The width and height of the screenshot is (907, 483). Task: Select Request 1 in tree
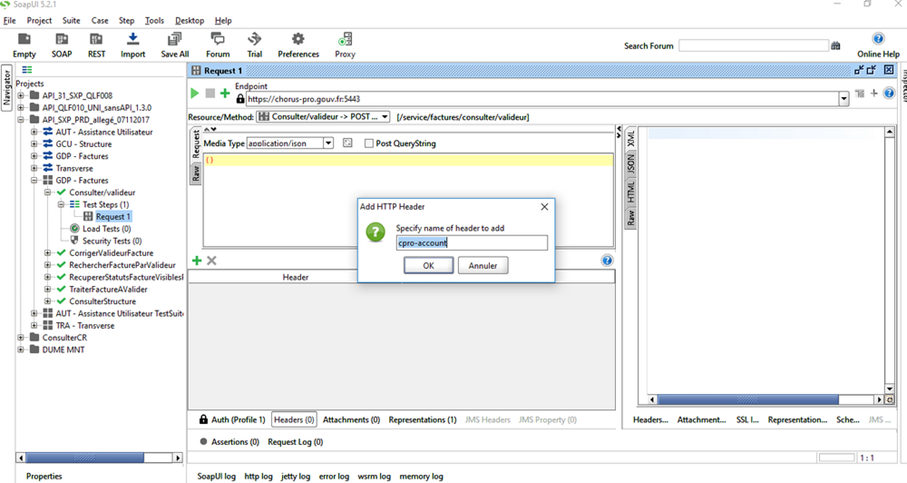(x=113, y=216)
